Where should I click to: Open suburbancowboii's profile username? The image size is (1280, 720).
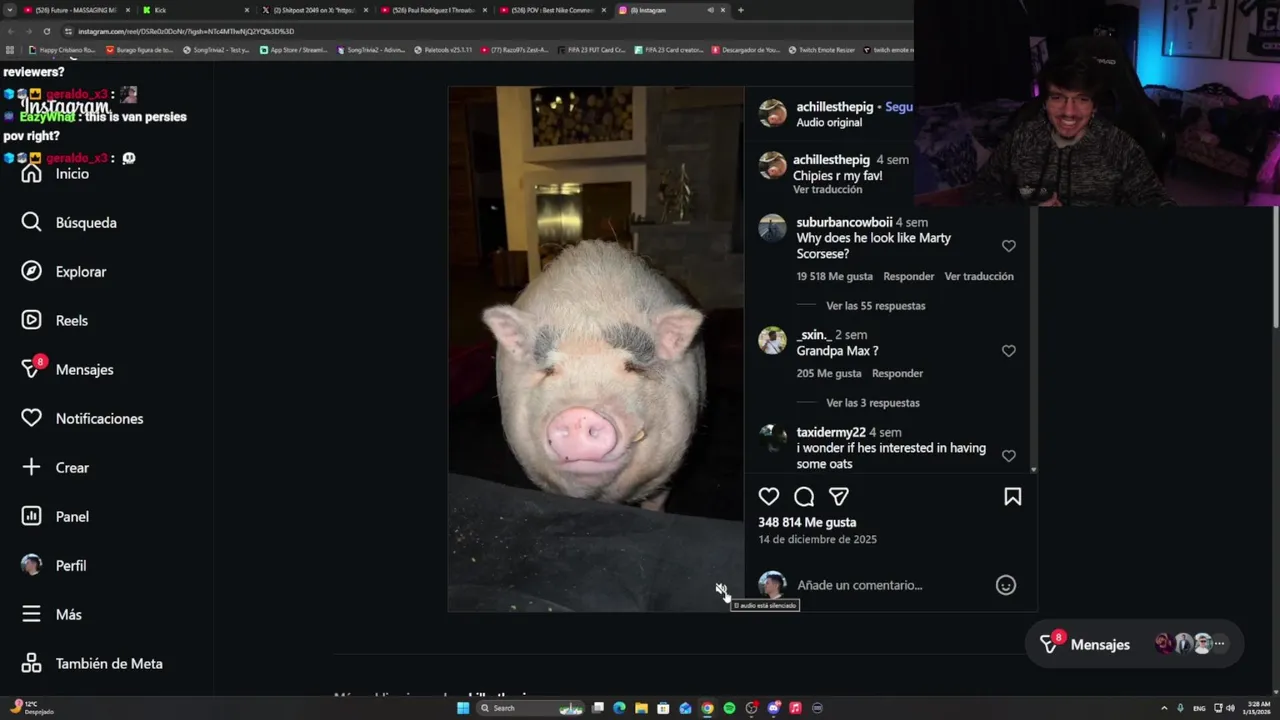[x=844, y=222]
